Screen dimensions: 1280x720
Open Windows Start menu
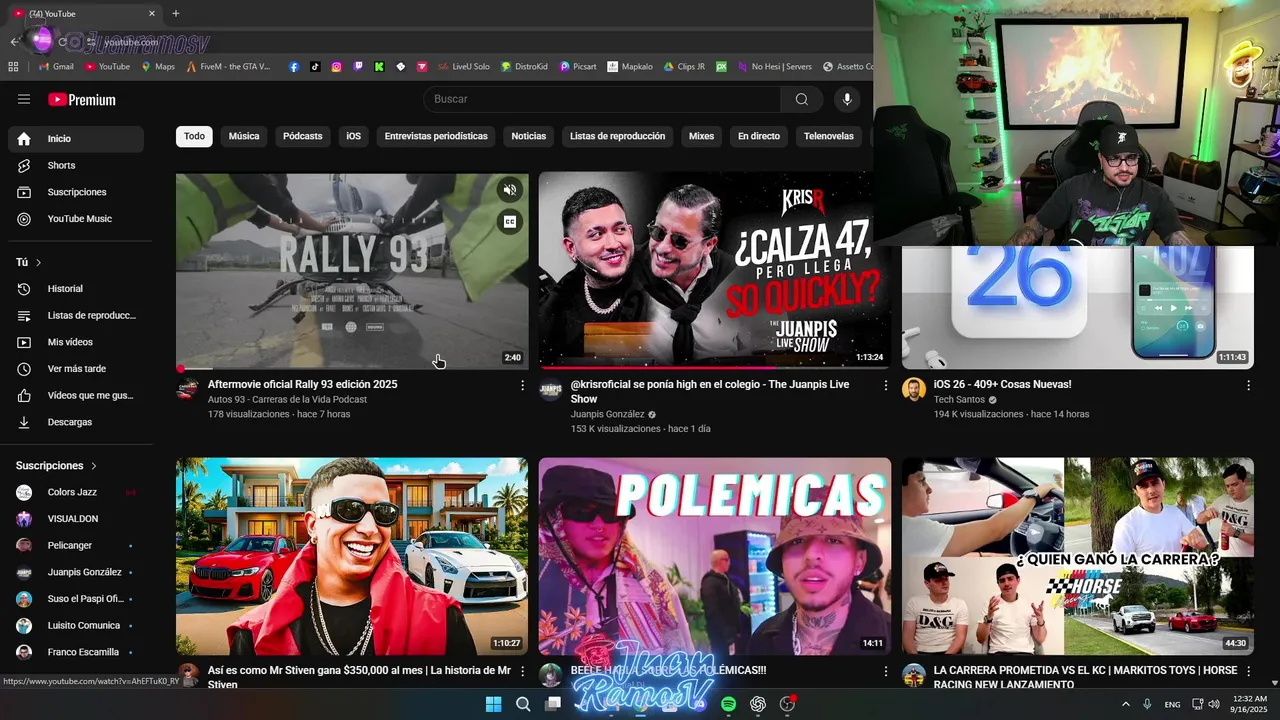pos(493,704)
